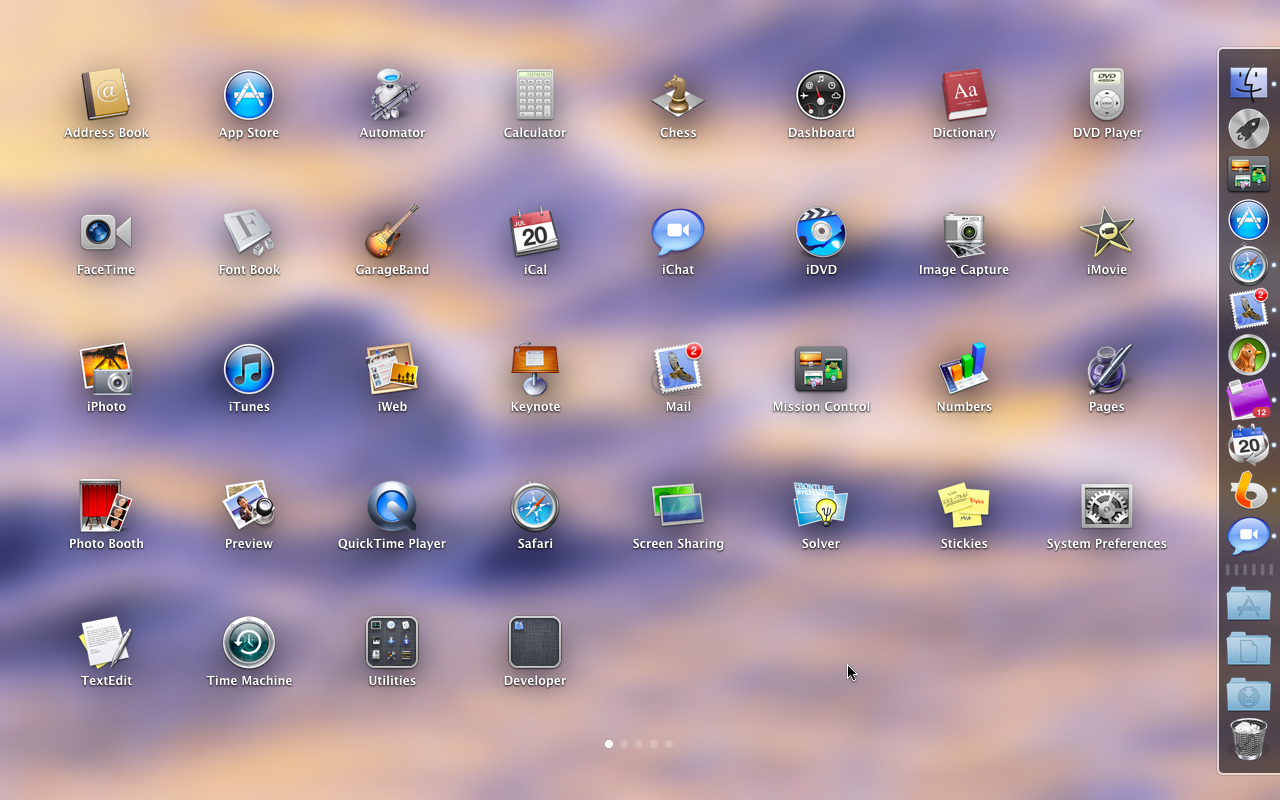The width and height of the screenshot is (1280, 800).
Task: Open Mail stamp icon in the Dock
Action: pos(1248,309)
